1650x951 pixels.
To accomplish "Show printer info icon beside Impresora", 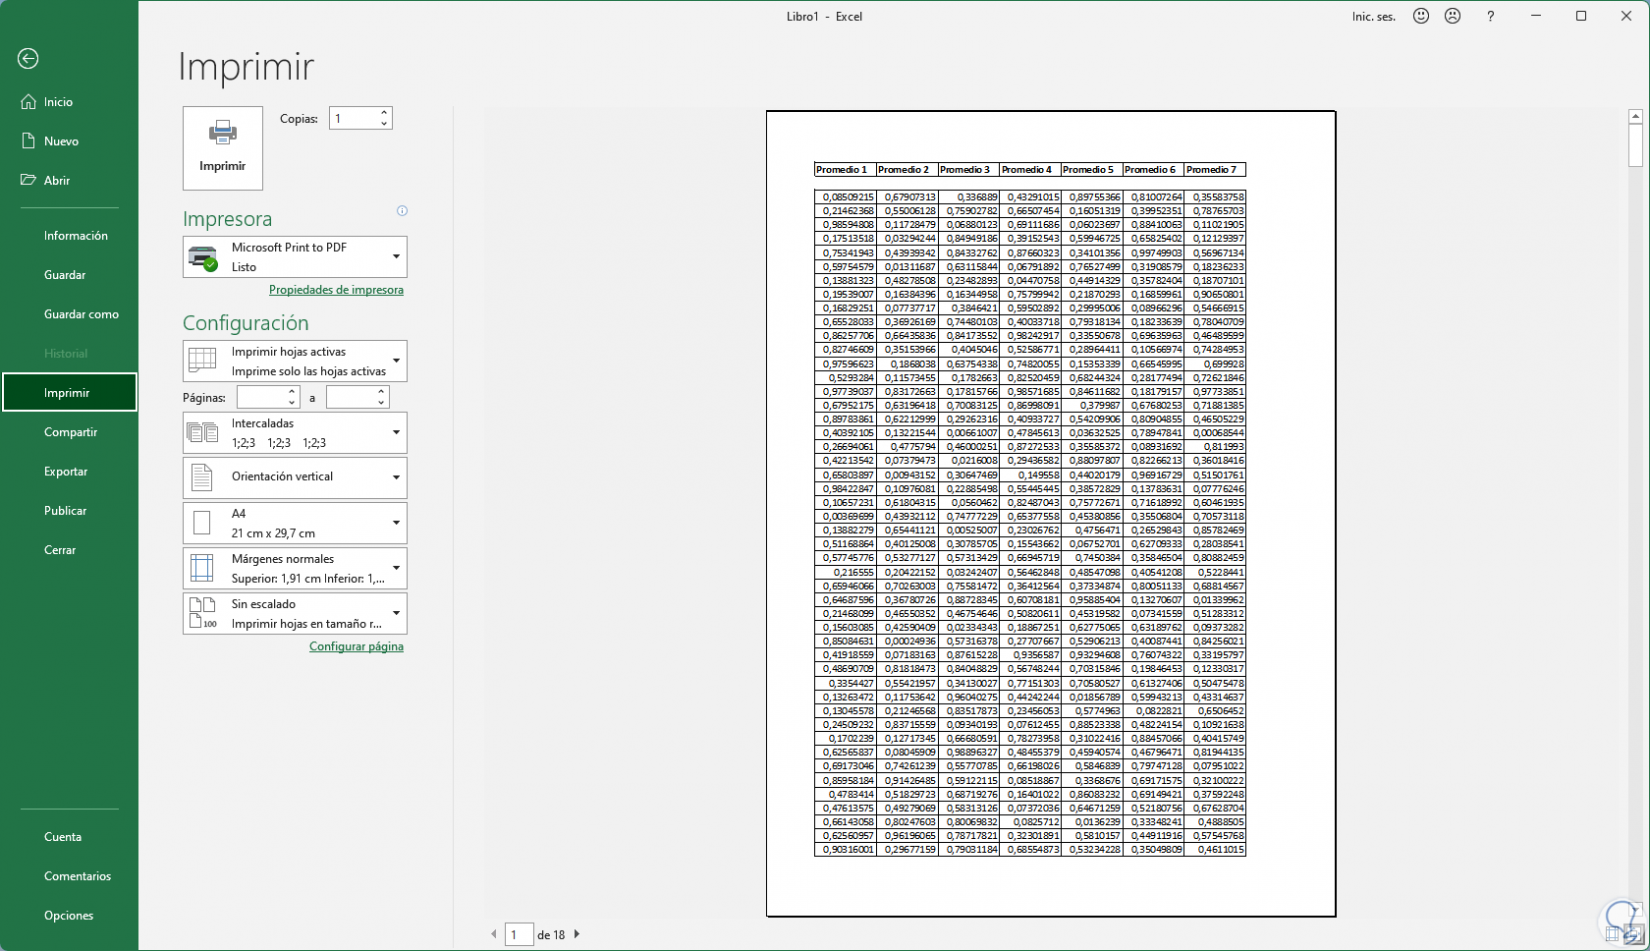I will 402,211.
